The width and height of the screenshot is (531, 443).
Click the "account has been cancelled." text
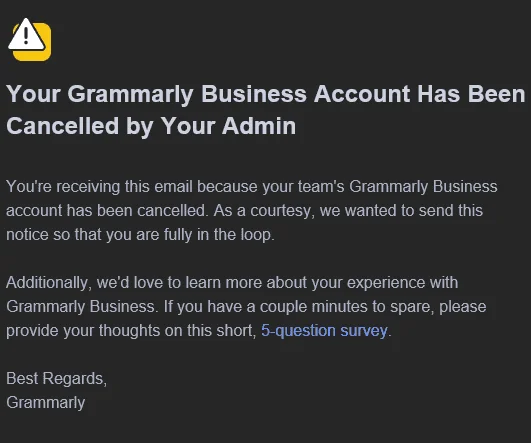pyautogui.click(x=107, y=211)
